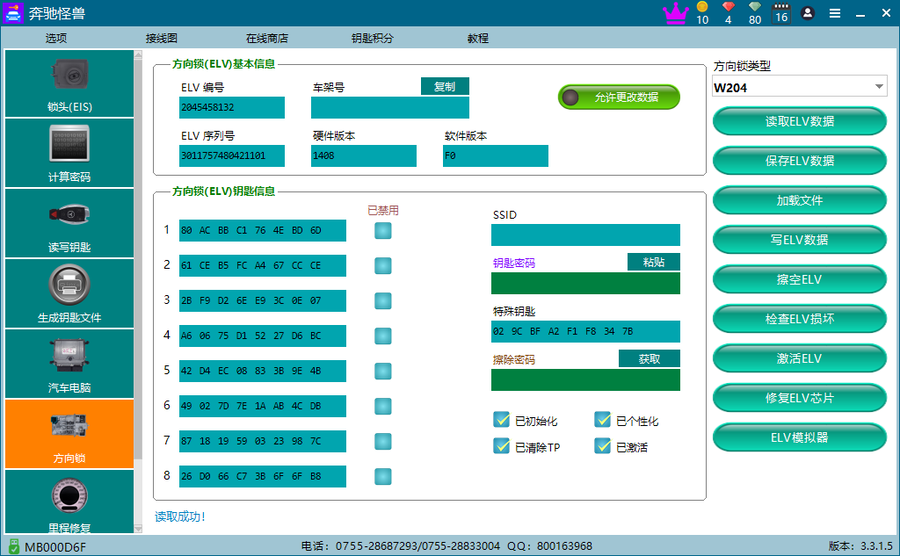Click the calendar icon showing 16
Image resolution: width=900 pixels, height=556 pixels.
coord(781,13)
